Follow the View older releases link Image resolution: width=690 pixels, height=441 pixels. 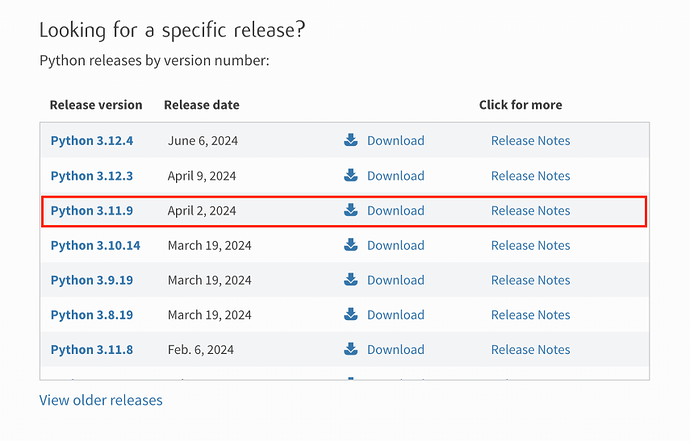101,400
